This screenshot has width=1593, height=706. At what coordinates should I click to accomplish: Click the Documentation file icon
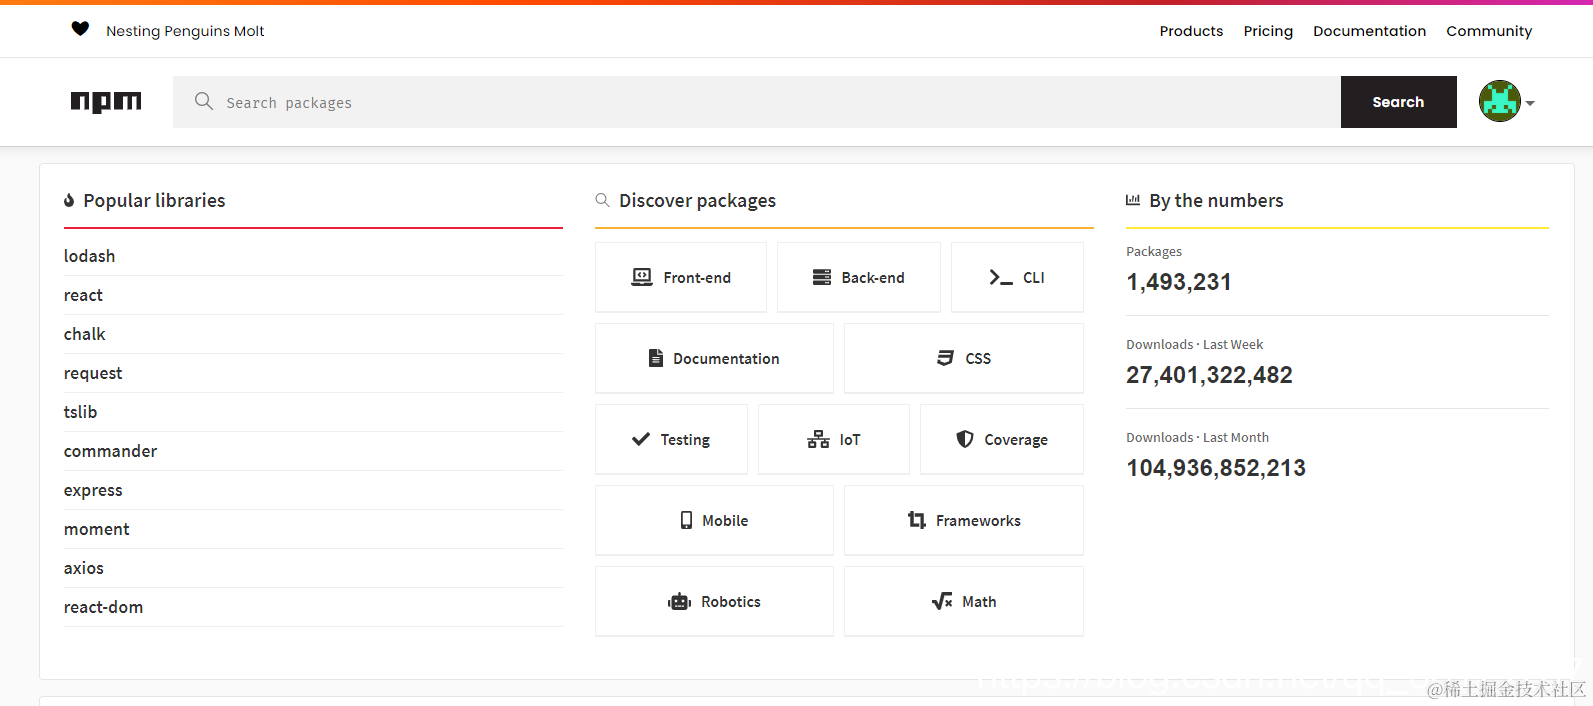(656, 358)
